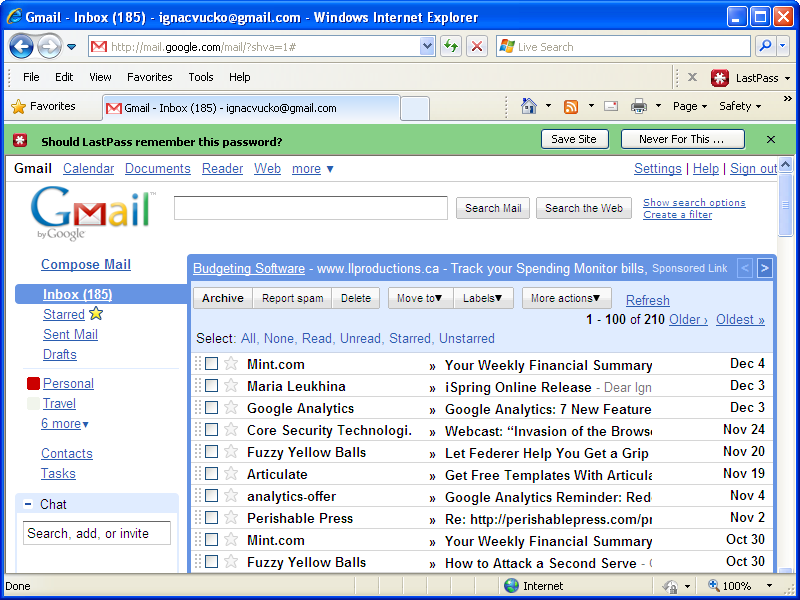Open the Tools menu
The height and width of the screenshot is (600, 800).
[x=201, y=77]
